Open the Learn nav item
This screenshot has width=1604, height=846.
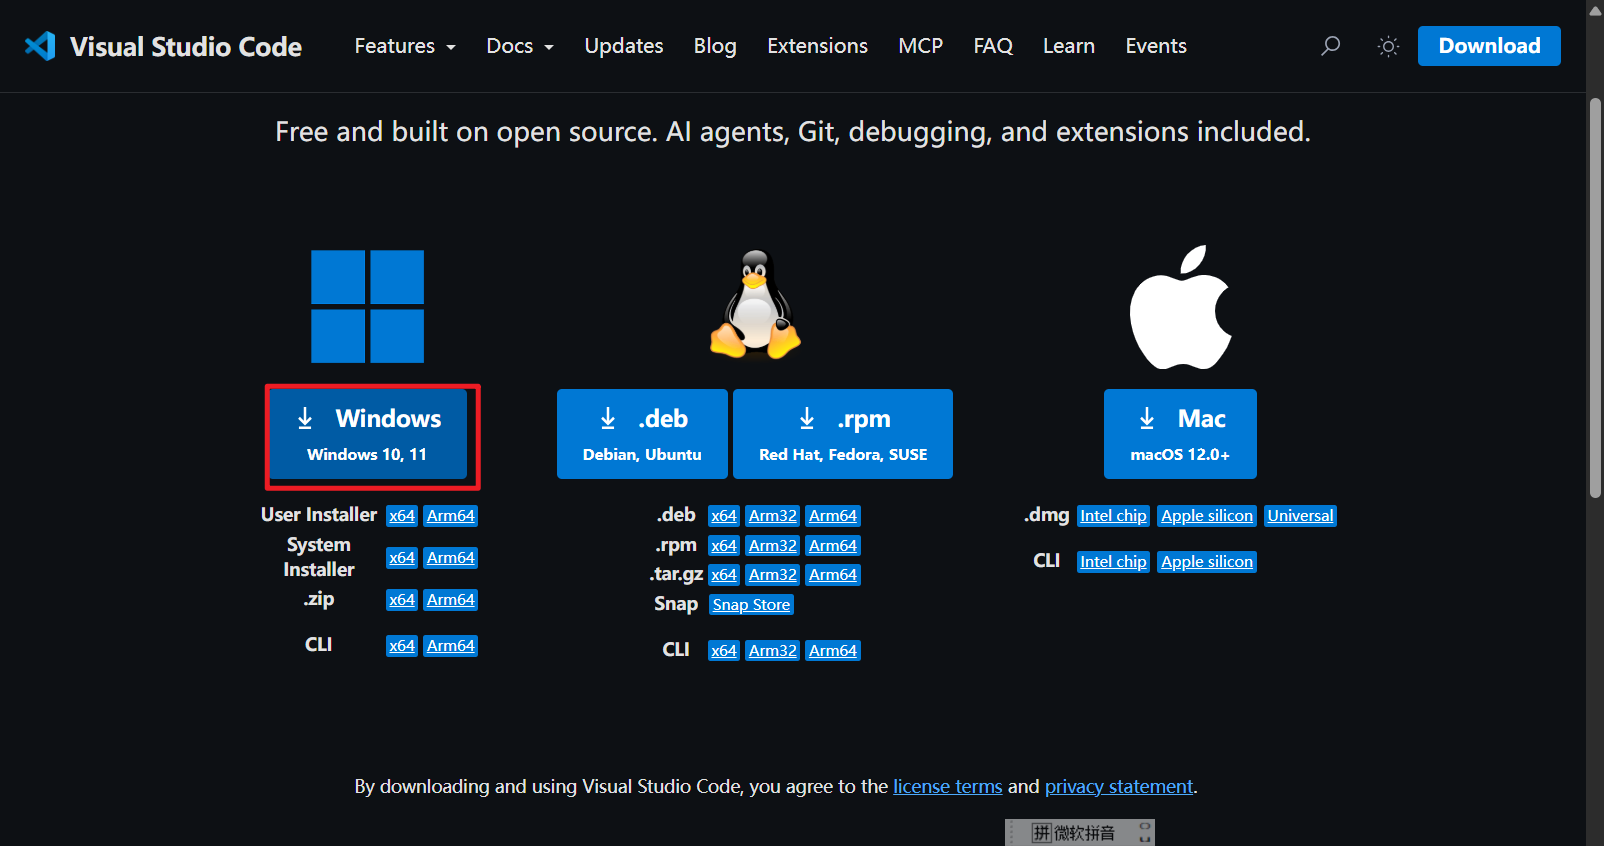point(1069,46)
